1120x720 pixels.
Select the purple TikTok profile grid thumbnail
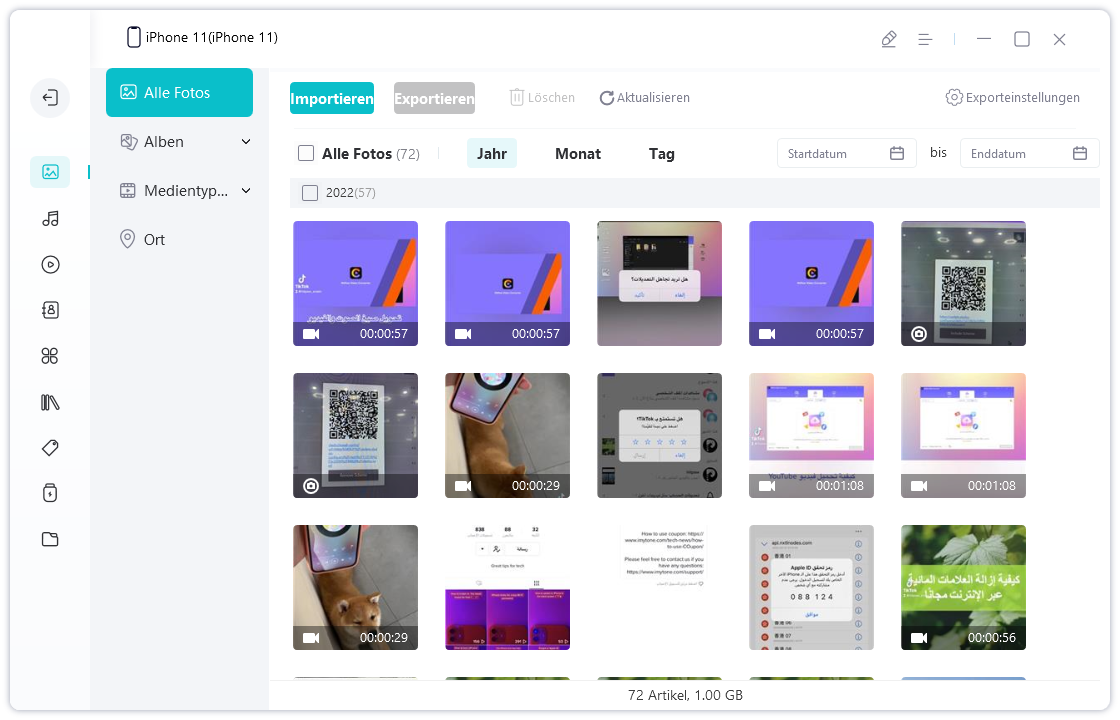pos(508,588)
